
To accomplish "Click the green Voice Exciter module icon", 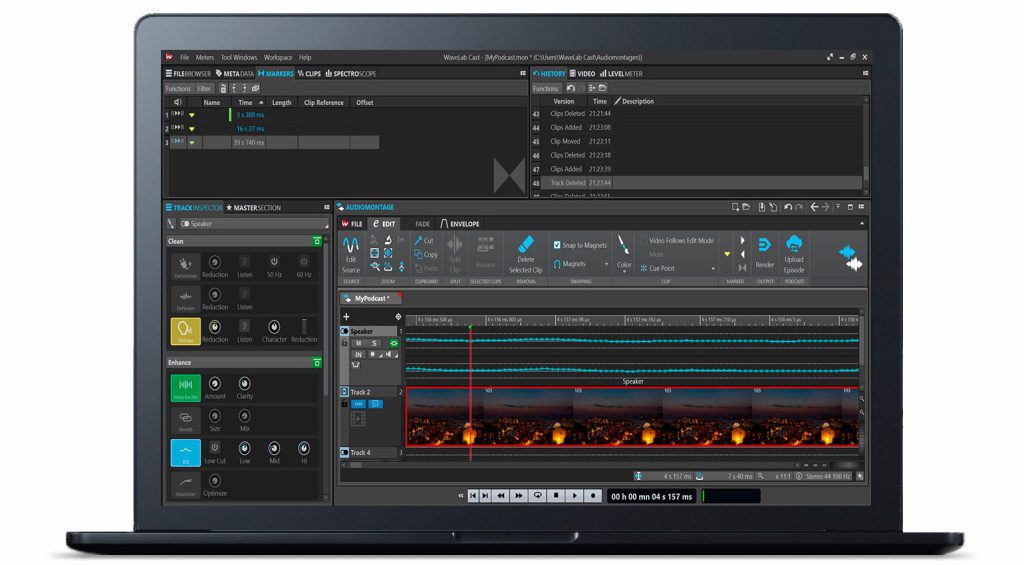I will (185, 387).
